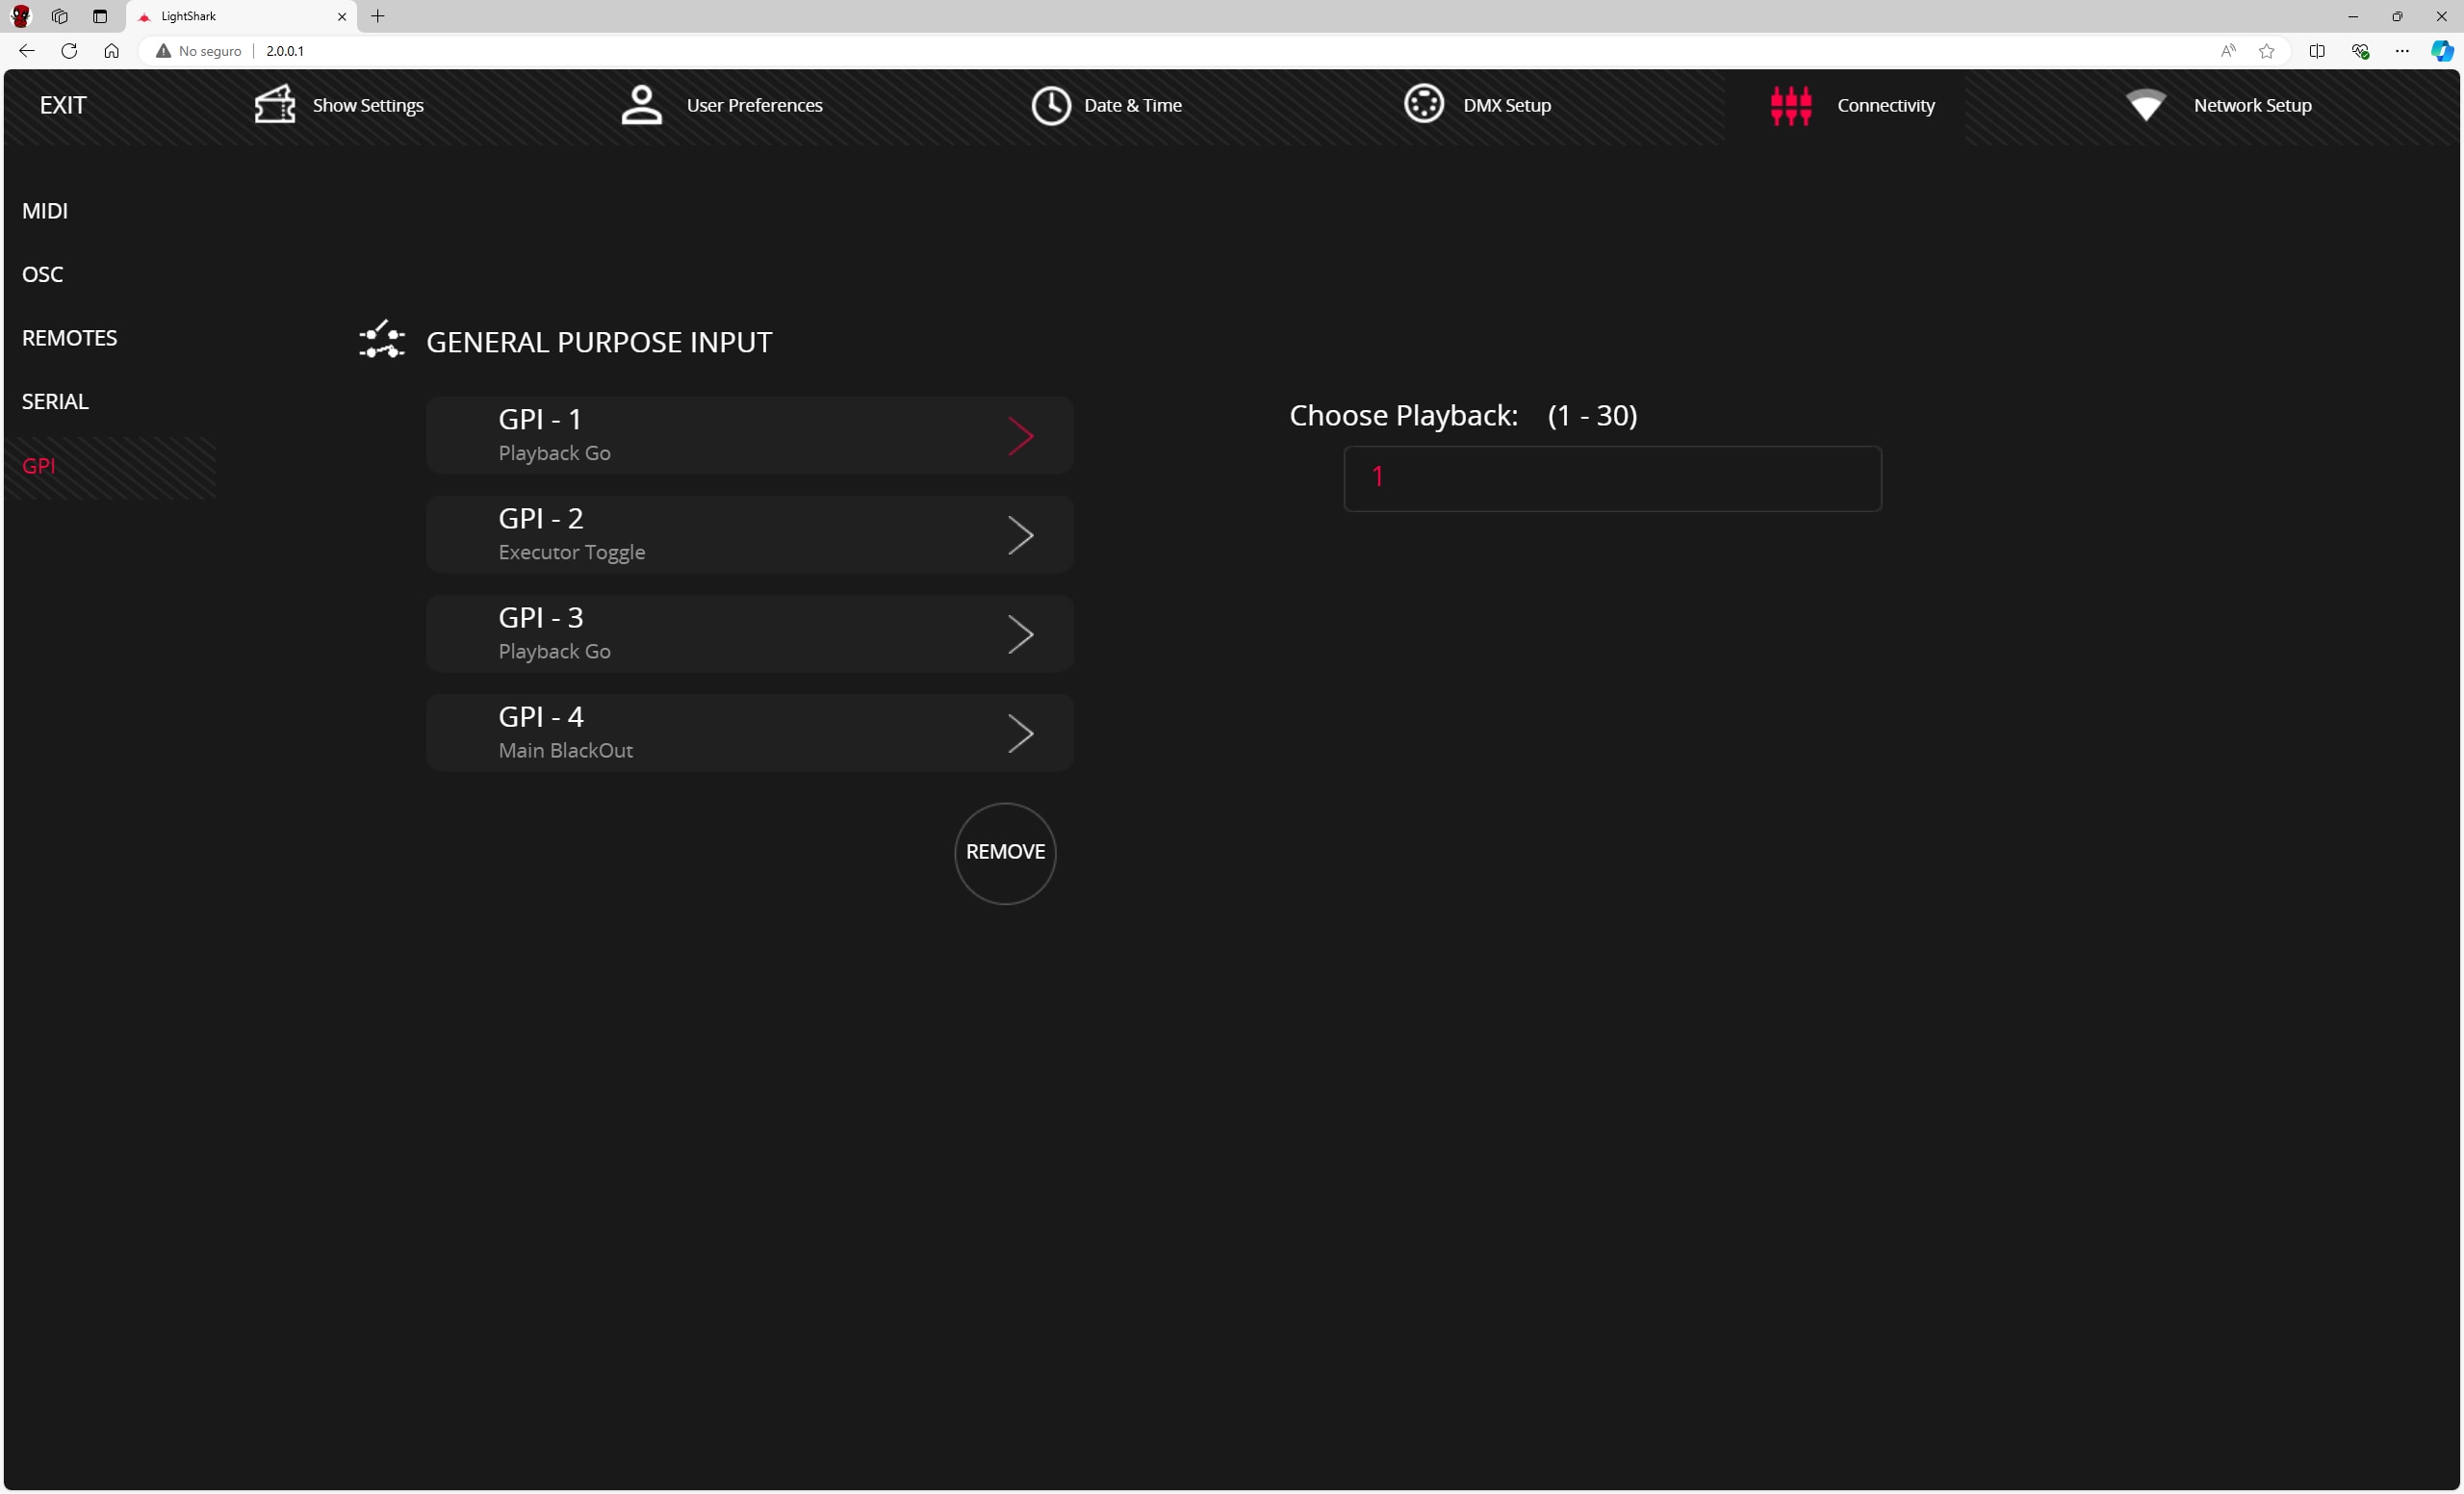Click the User Preferences person icon
This screenshot has height=1494, width=2464.
pos(641,105)
